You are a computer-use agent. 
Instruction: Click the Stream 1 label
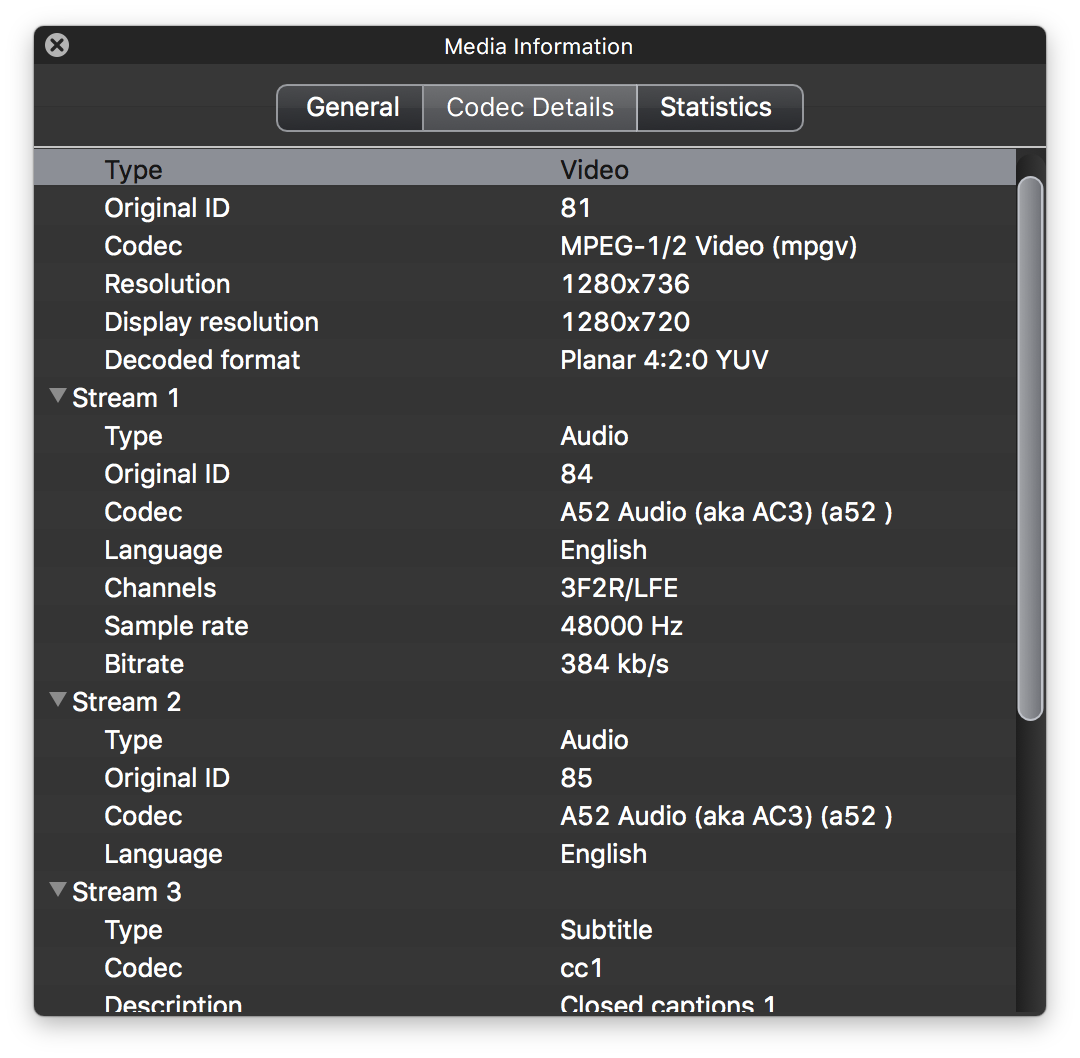(x=126, y=398)
